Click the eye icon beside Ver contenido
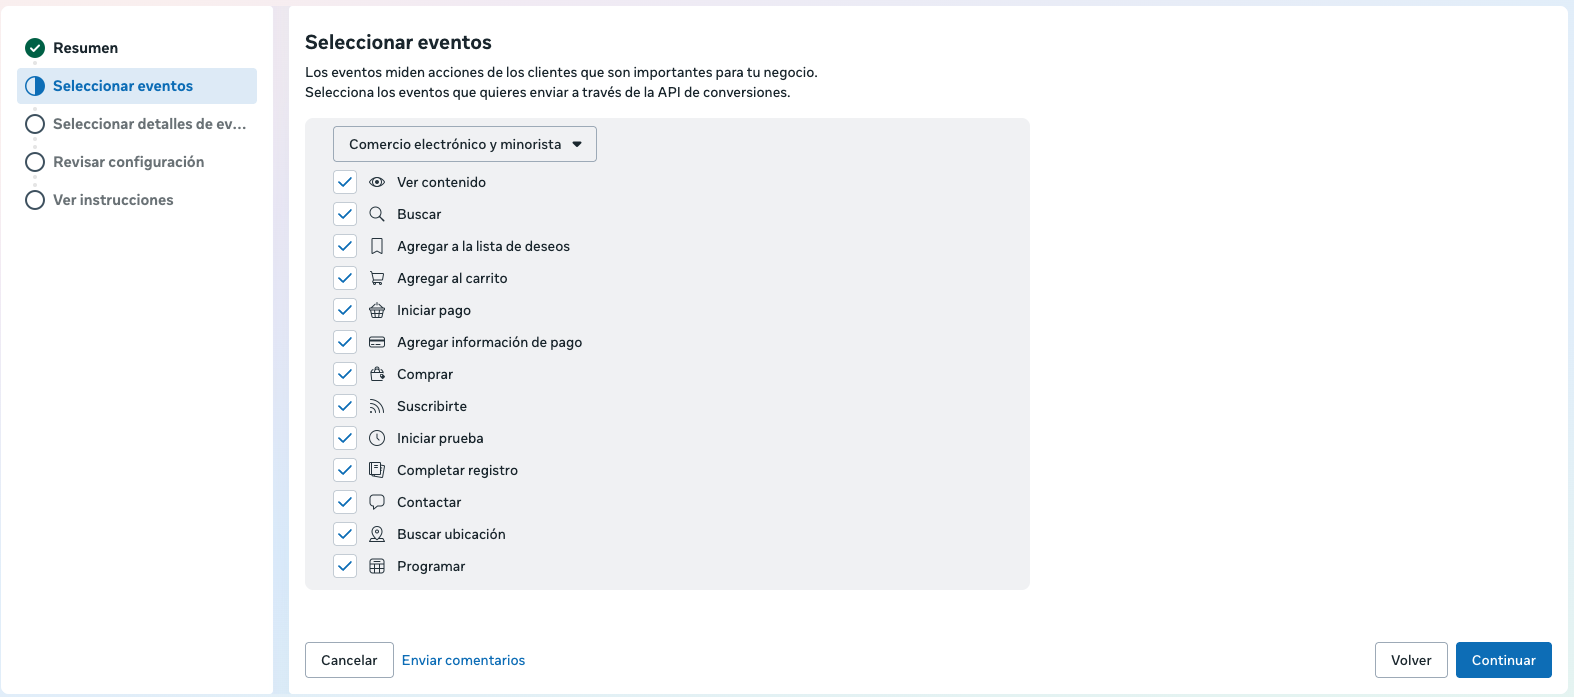Viewport: 1574px width, 697px height. tap(377, 182)
